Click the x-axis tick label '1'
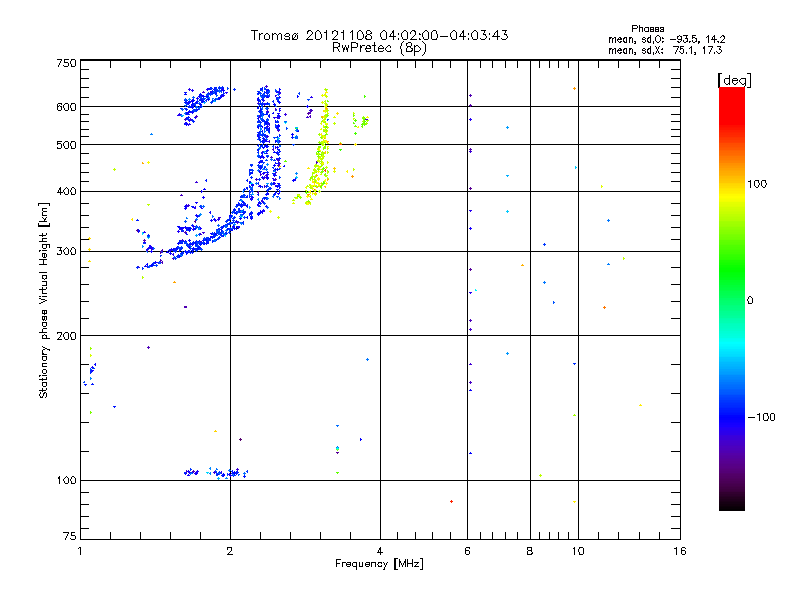Viewport: 800px width, 600px height. pyautogui.click(x=80, y=551)
